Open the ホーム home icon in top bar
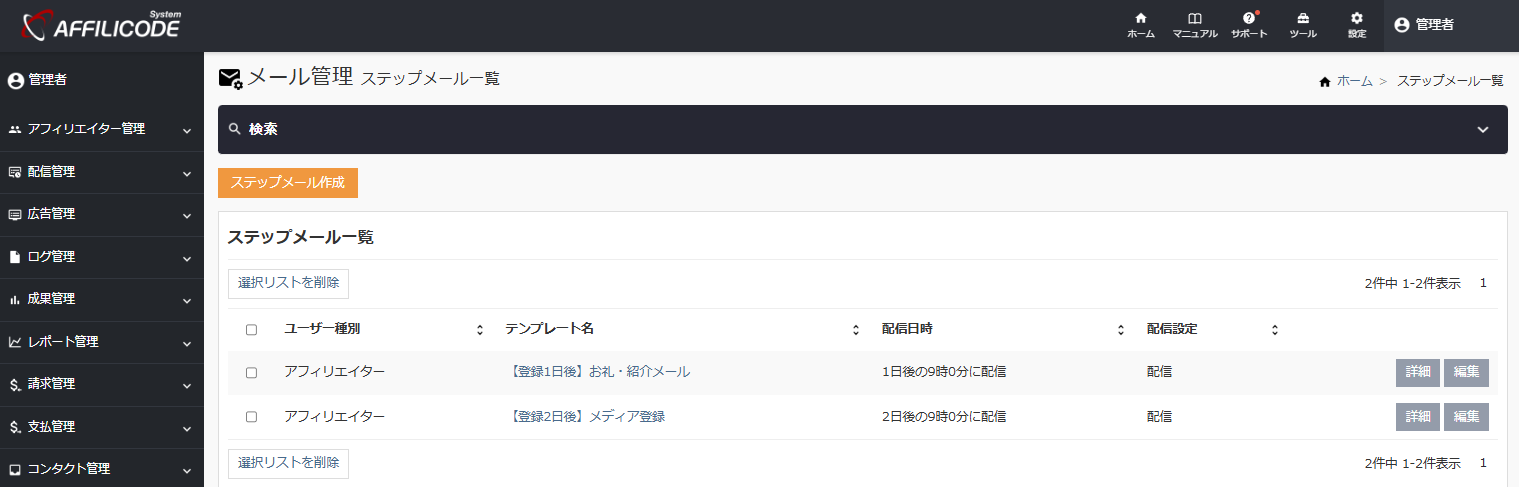 click(x=1141, y=18)
